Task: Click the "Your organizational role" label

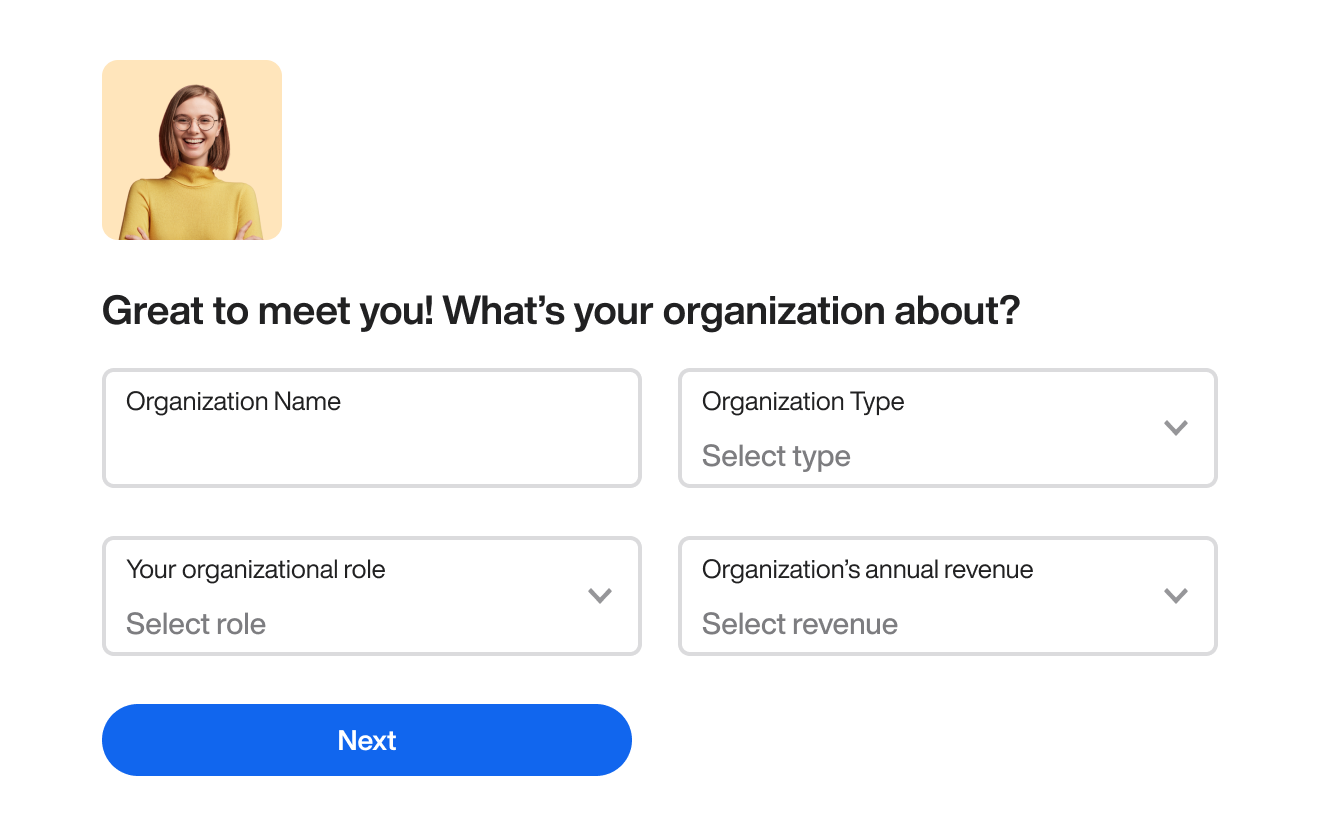Action: [256, 570]
